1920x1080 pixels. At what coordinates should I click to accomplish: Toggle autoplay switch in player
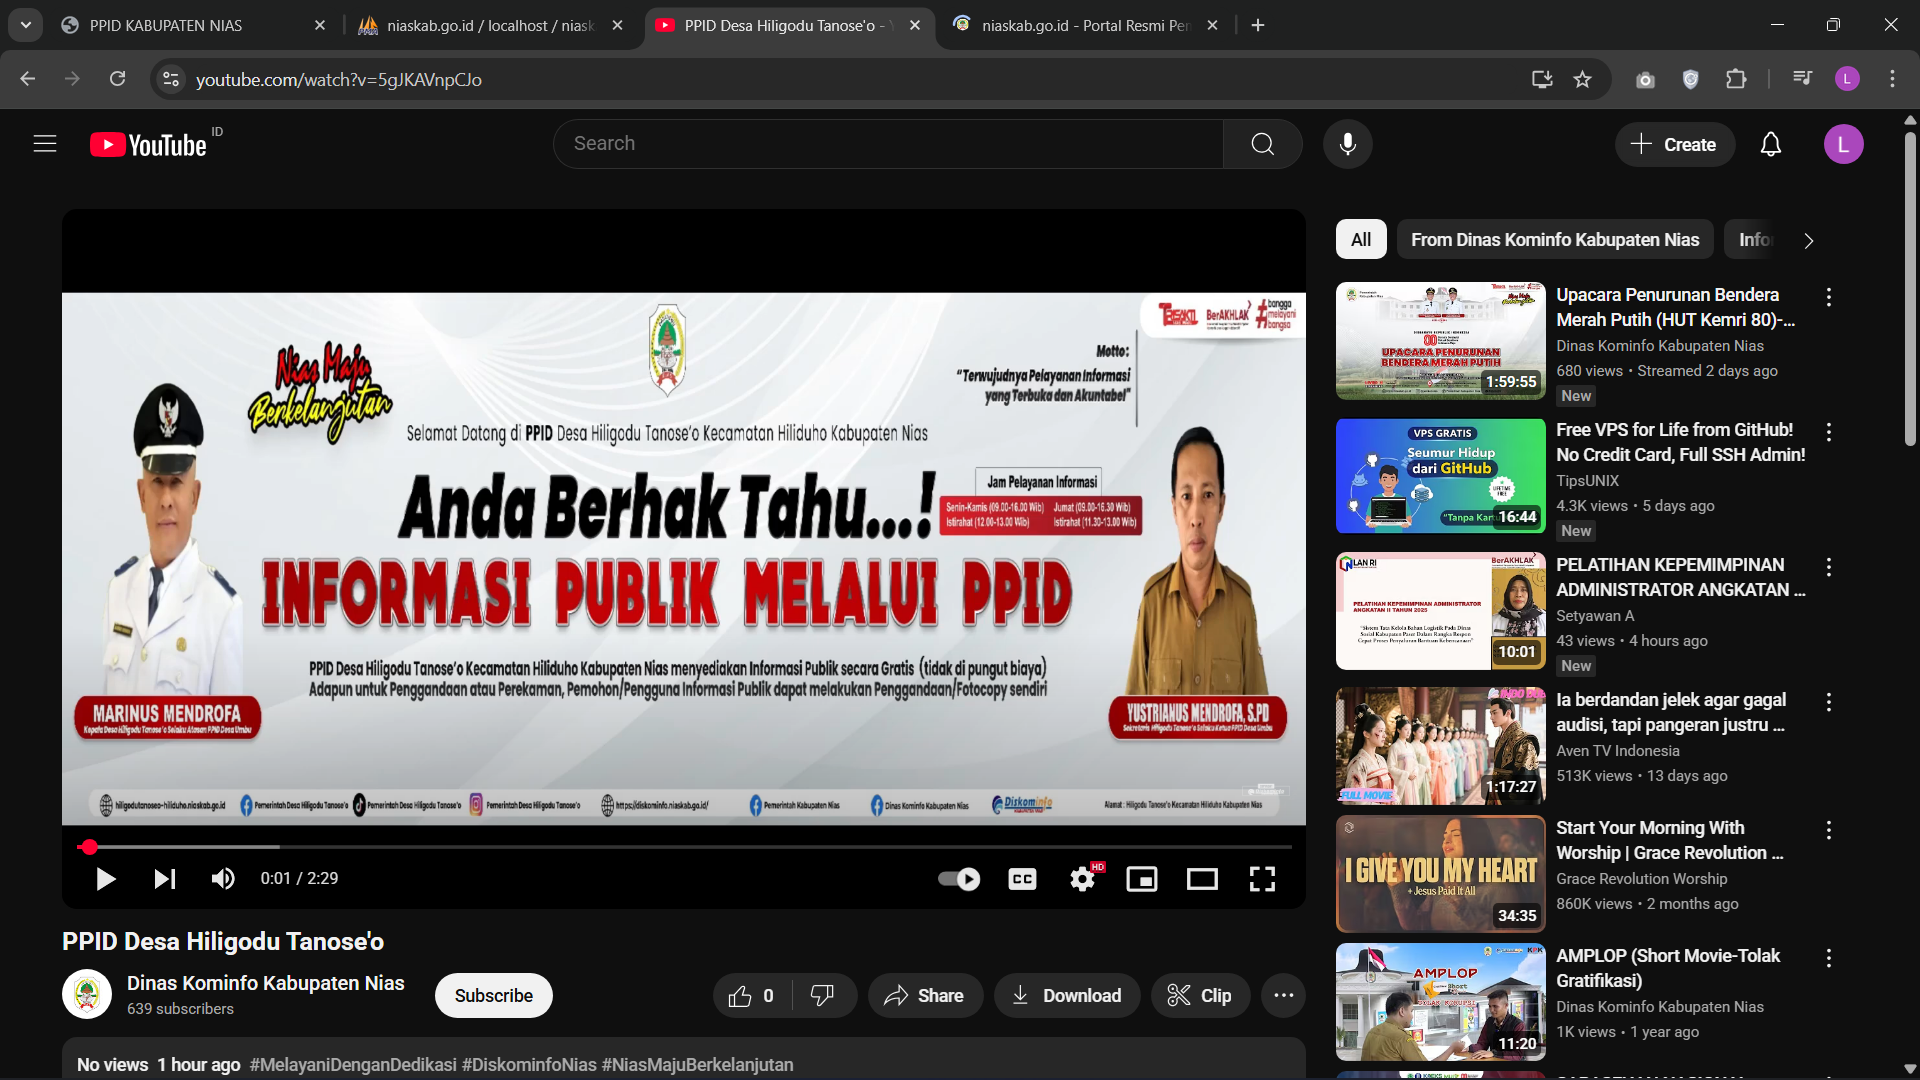959,879
